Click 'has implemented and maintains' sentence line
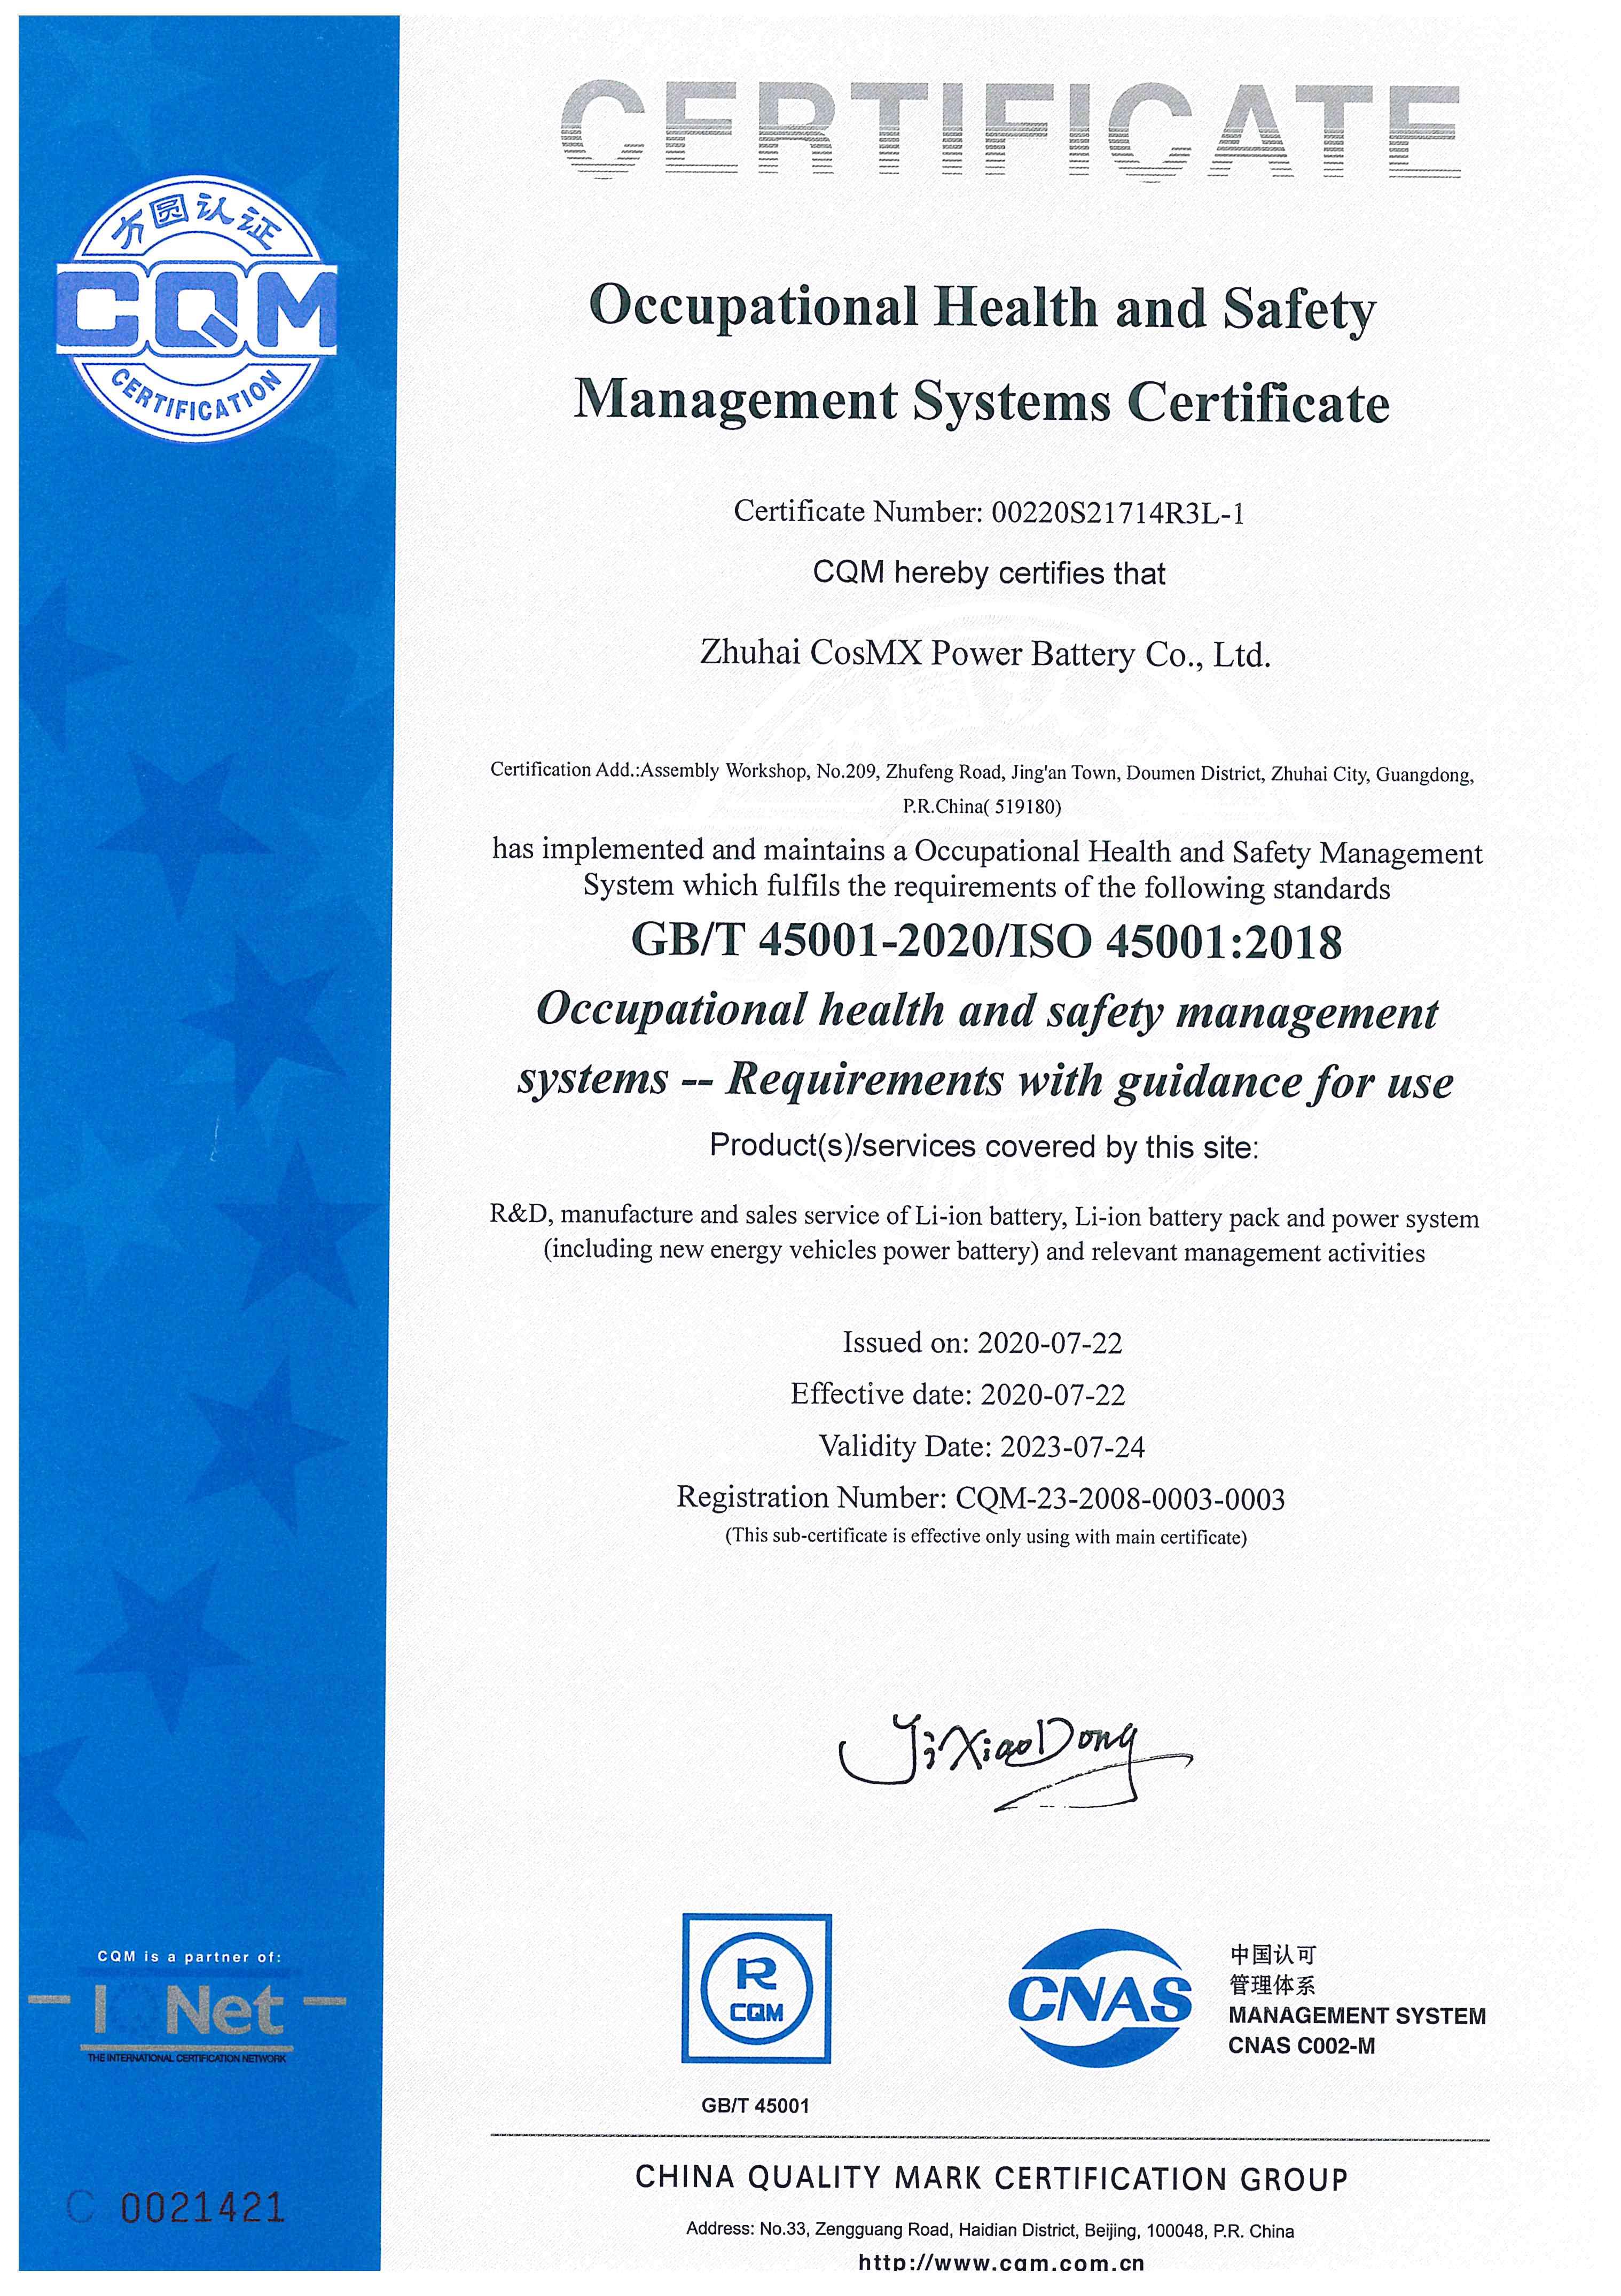 987,853
